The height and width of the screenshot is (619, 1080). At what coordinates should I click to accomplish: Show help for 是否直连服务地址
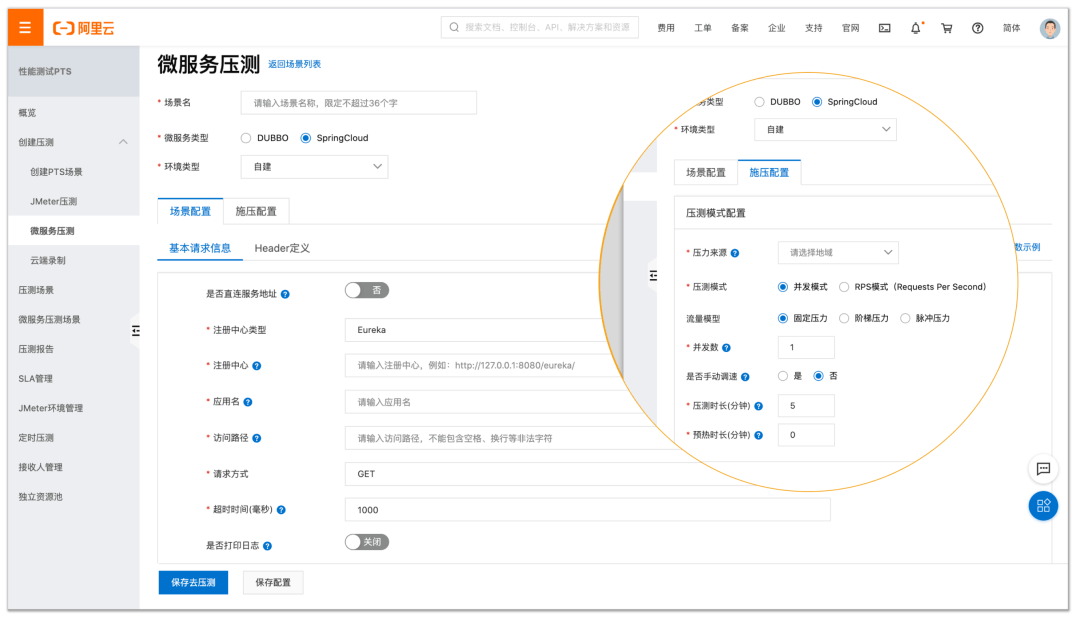click(285, 295)
